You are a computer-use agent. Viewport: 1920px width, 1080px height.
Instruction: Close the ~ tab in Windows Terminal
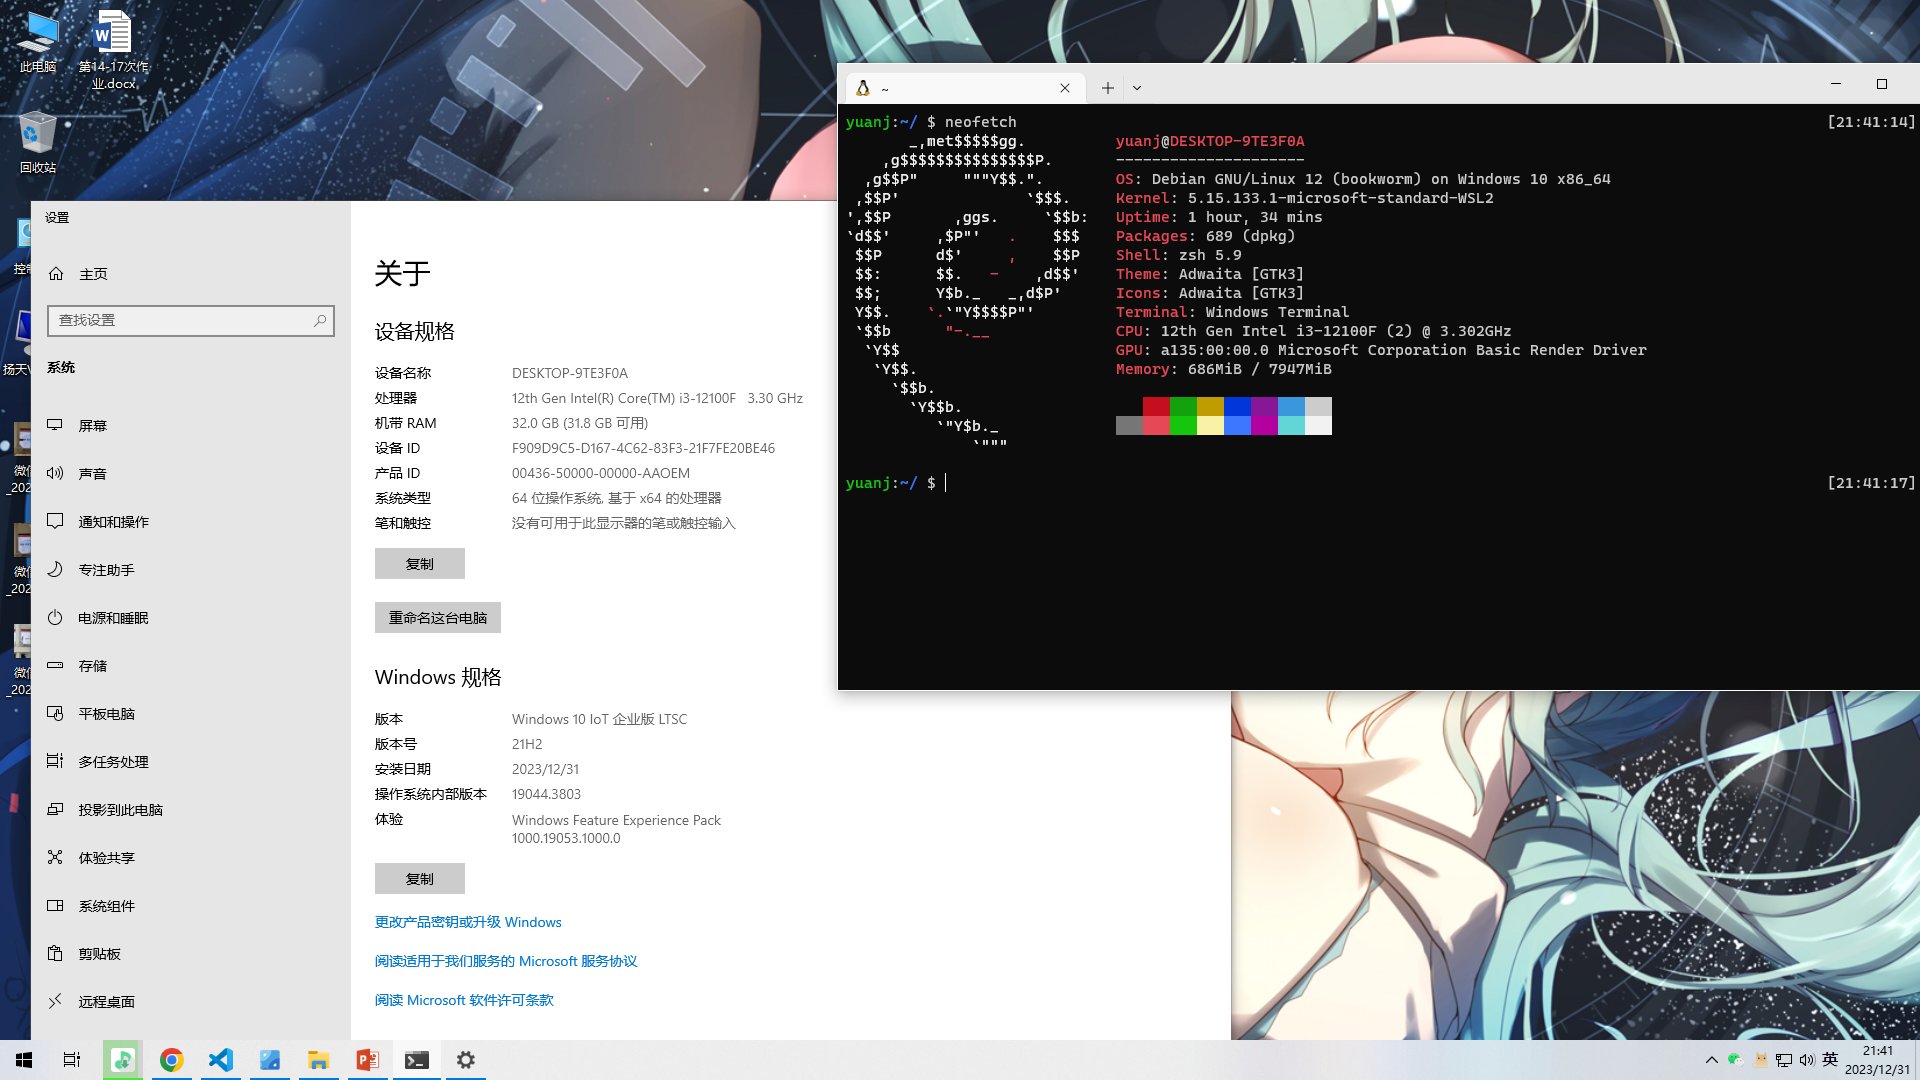(x=1065, y=88)
